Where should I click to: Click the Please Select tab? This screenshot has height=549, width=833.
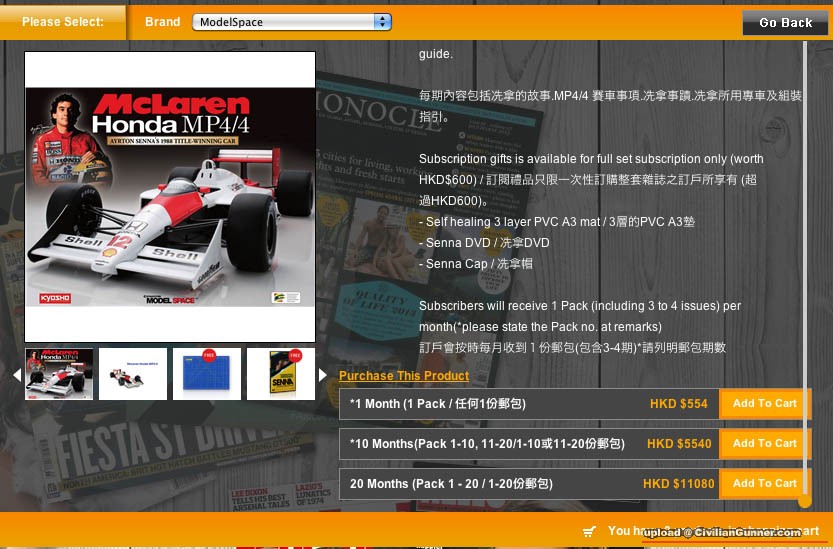point(63,22)
